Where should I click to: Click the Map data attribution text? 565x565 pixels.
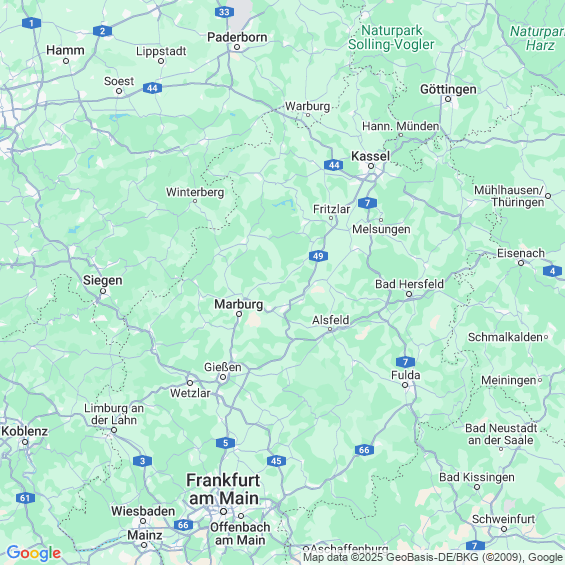pos(433,557)
